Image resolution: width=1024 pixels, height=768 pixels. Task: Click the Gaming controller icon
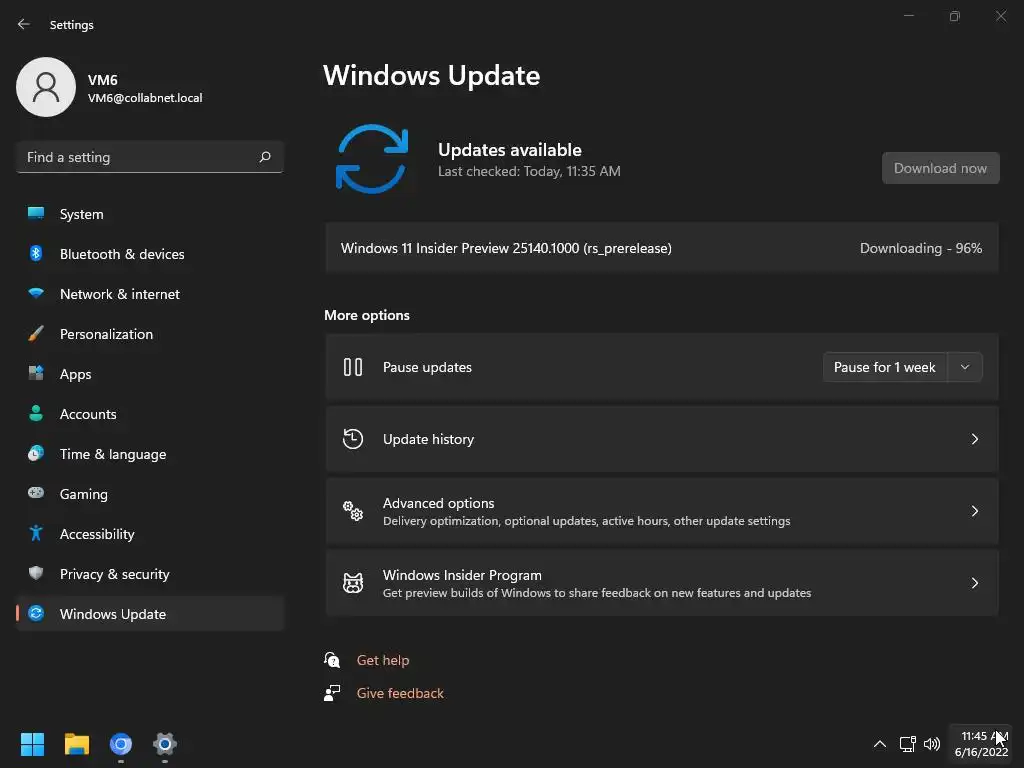click(x=36, y=494)
